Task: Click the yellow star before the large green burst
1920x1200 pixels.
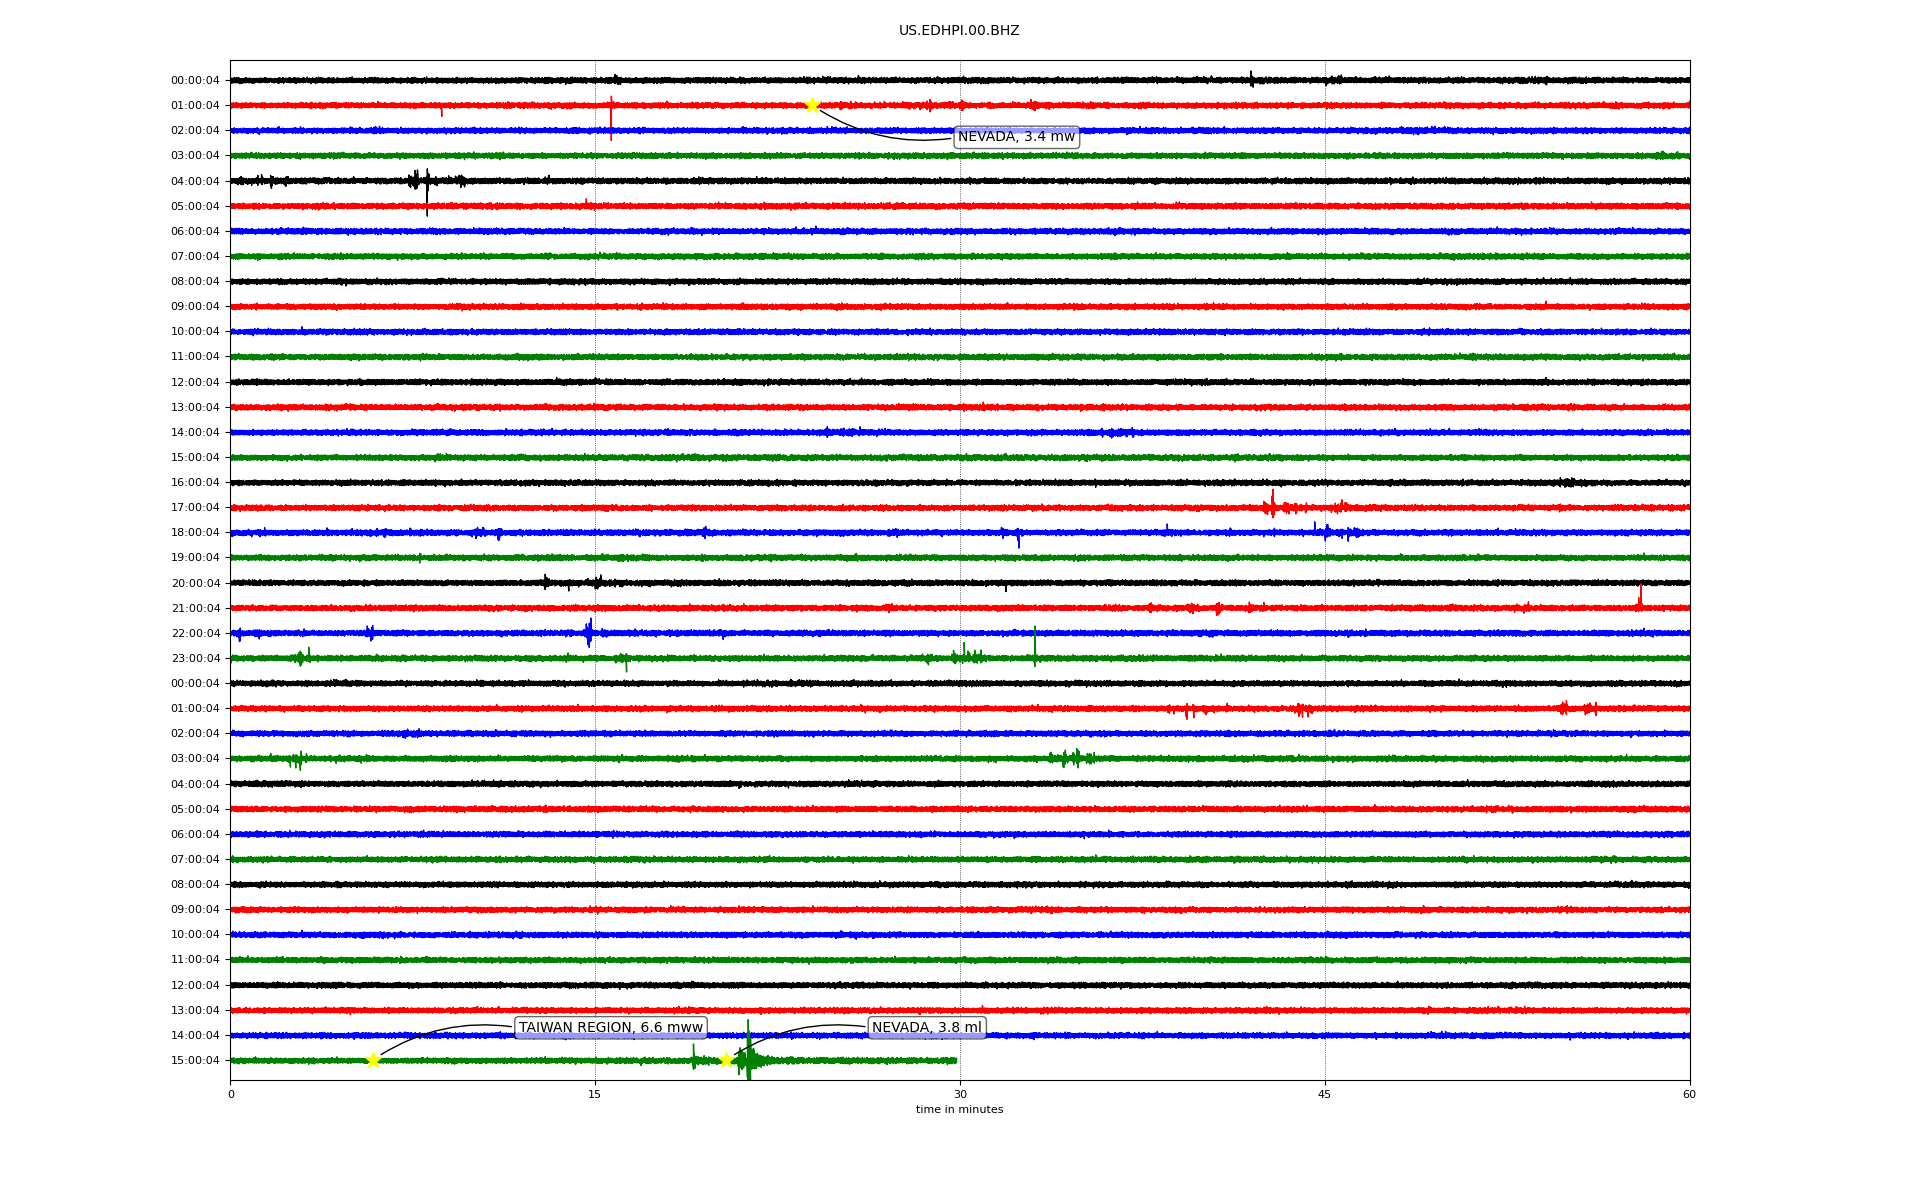Action: tap(727, 1060)
